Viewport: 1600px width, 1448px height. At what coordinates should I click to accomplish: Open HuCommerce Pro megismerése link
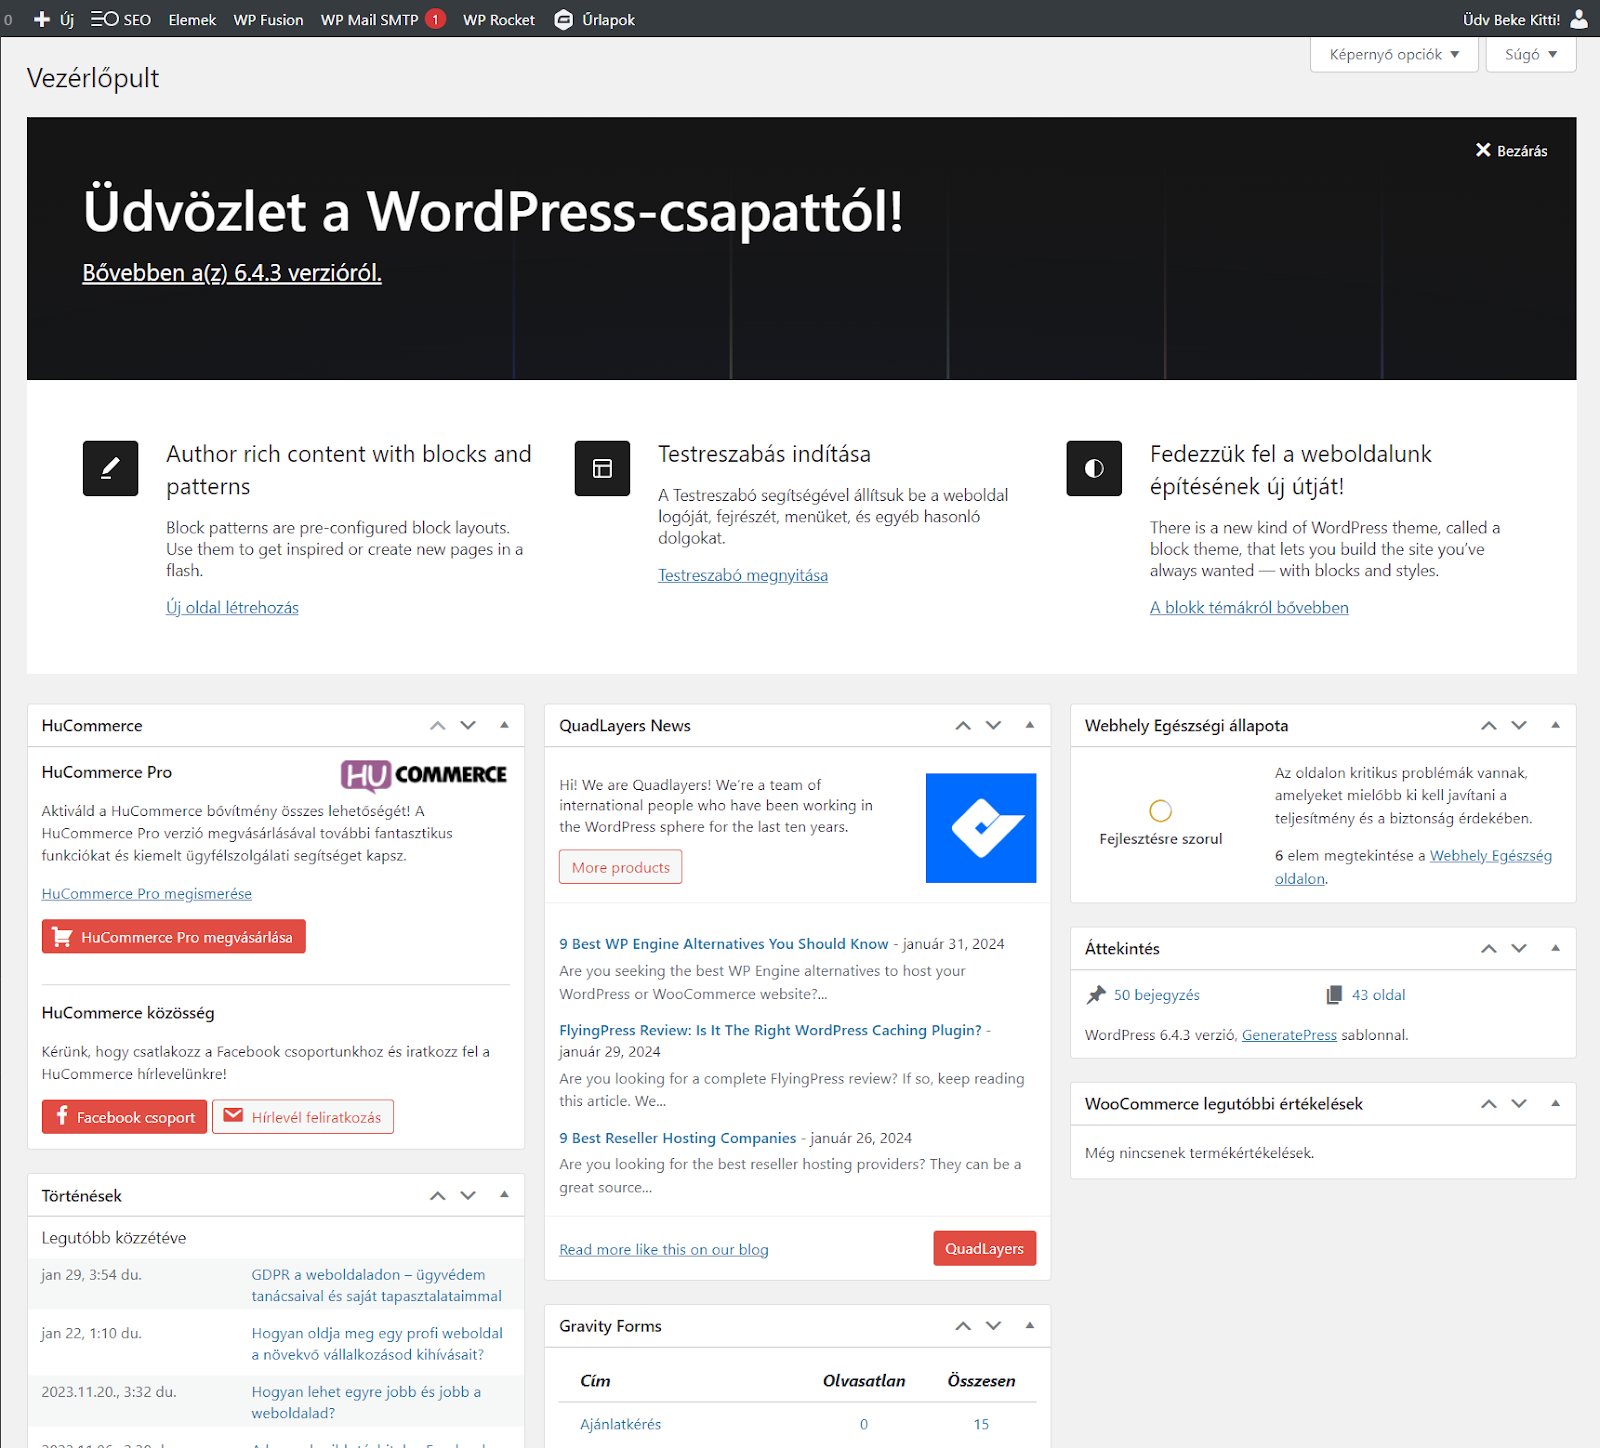[147, 893]
